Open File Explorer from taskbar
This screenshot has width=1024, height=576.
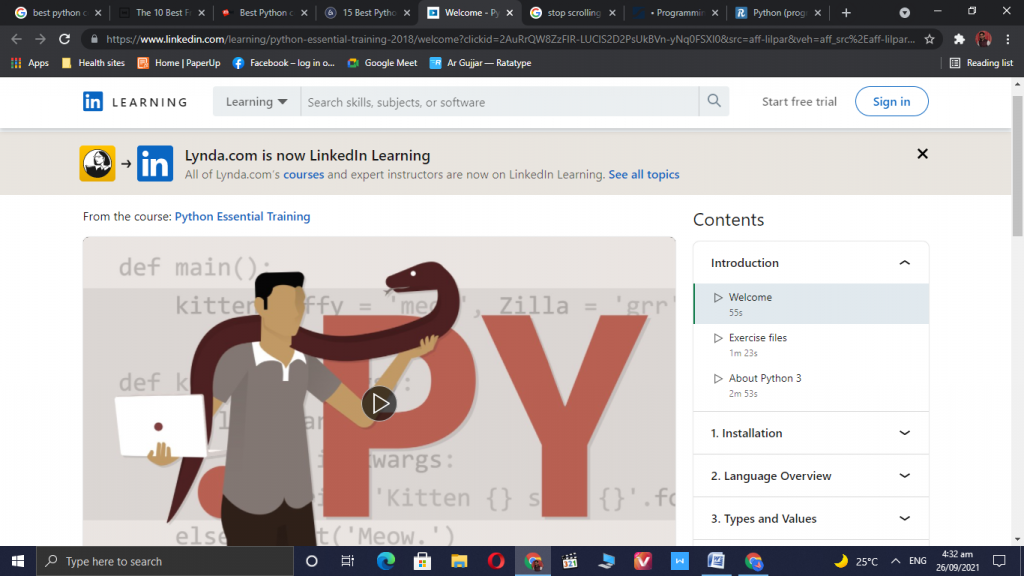click(x=459, y=561)
